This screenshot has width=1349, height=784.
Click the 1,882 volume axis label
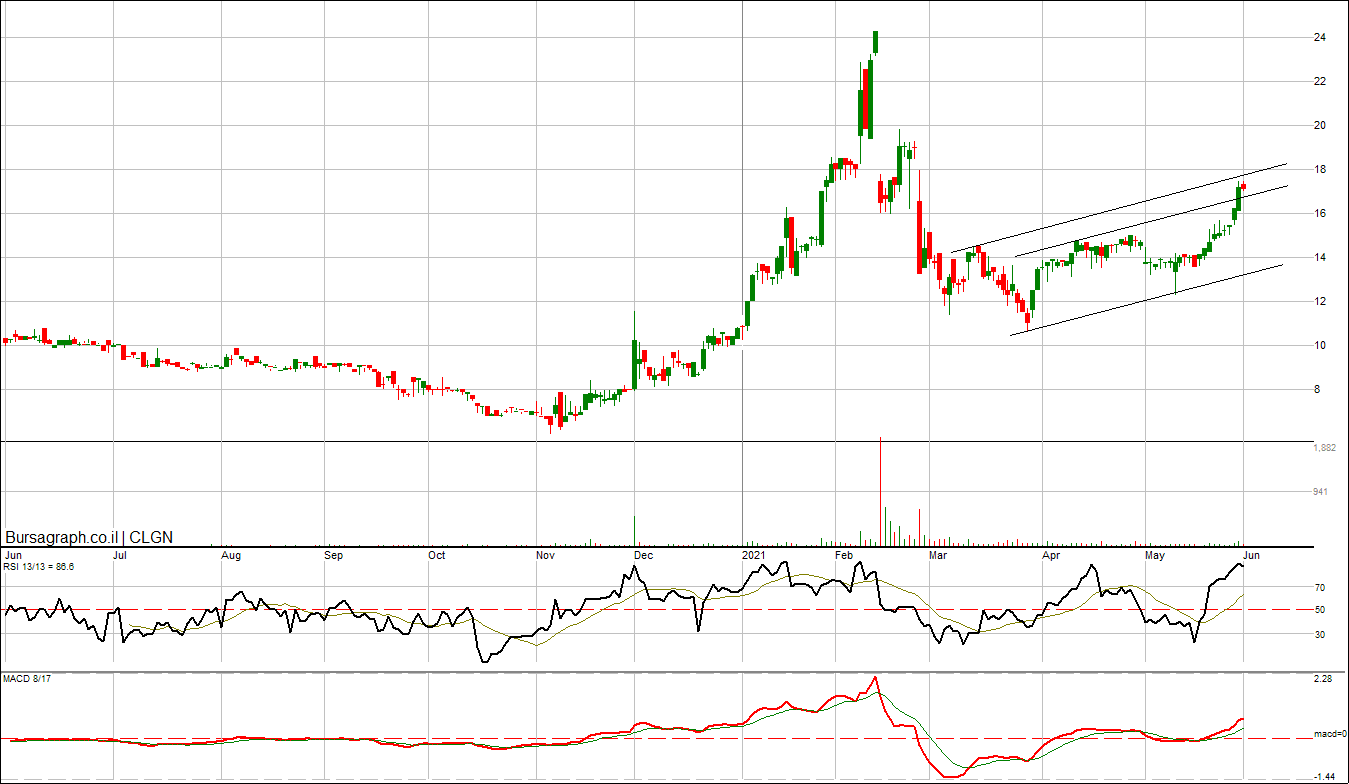(1324, 448)
